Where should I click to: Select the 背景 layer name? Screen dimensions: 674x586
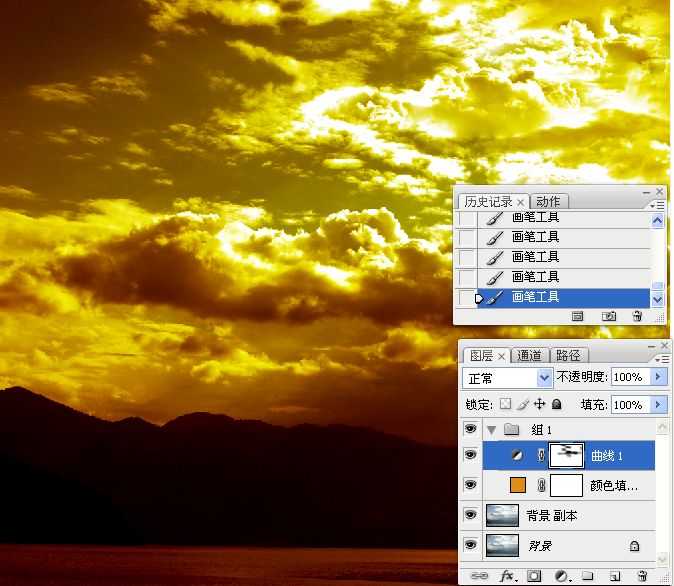click(x=540, y=546)
